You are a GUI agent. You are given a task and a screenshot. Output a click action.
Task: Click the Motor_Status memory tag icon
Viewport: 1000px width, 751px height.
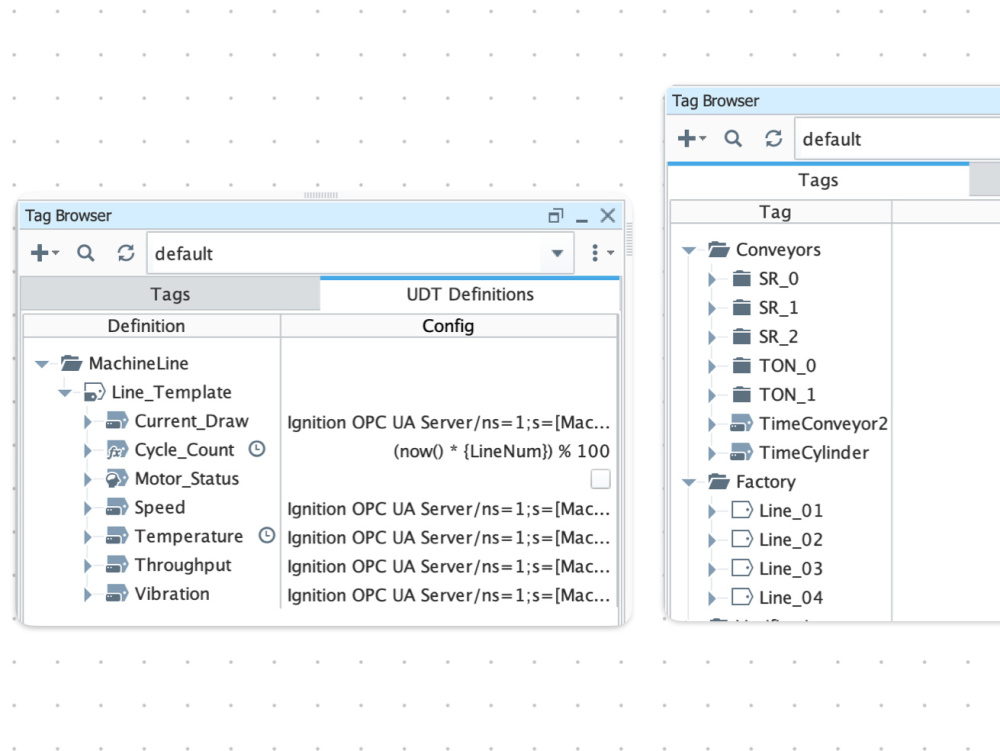(x=117, y=479)
